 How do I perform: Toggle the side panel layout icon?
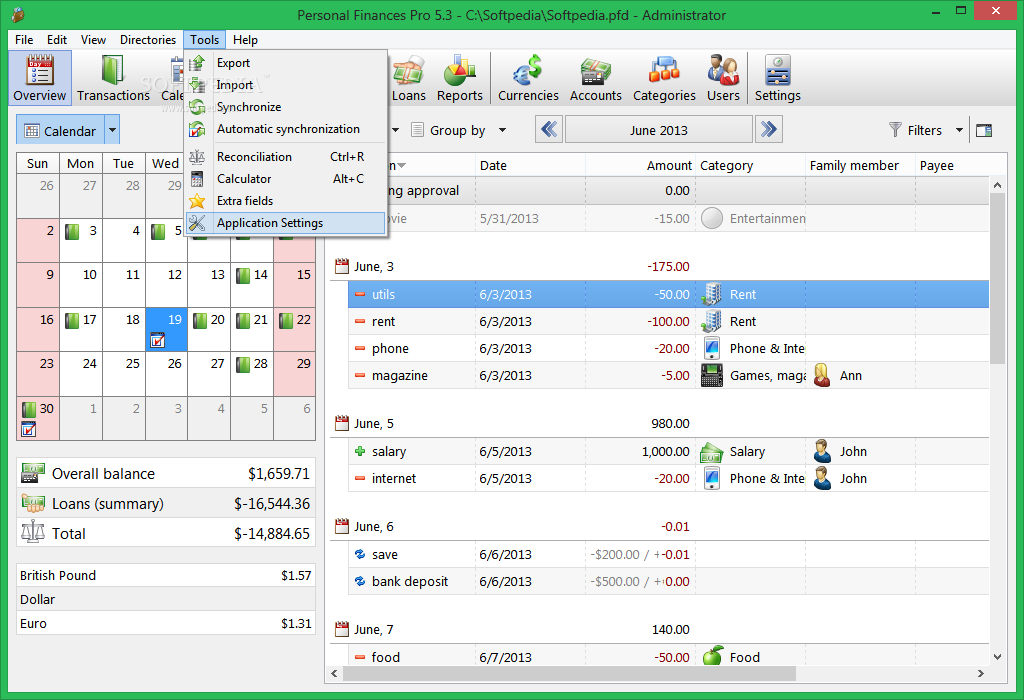pyautogui.click(x=984, y=131)
